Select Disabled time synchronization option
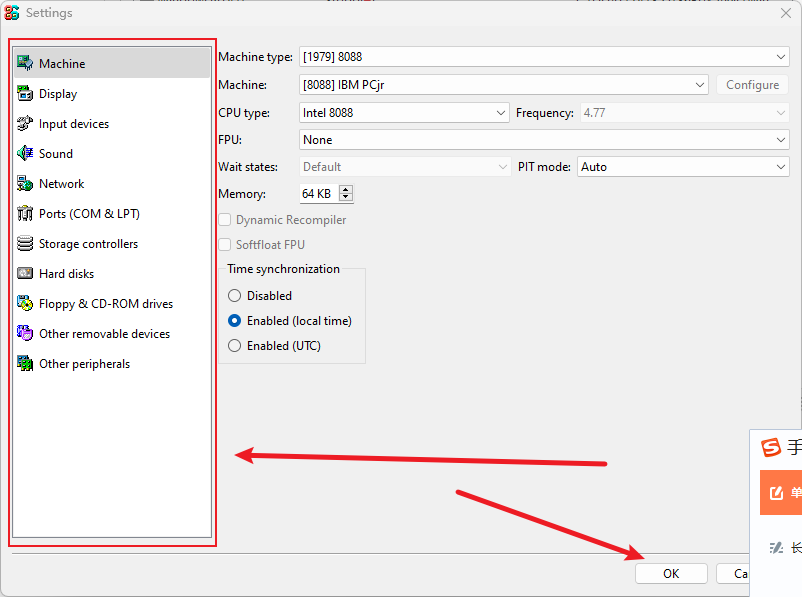Image resolution: width=802 pixels, height=597 pixels. pos(235,296)
